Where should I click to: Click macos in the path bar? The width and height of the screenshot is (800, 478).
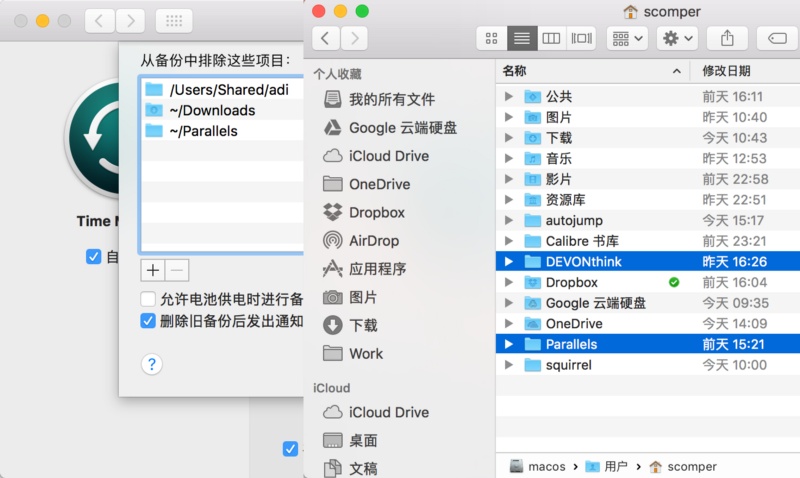538,466
